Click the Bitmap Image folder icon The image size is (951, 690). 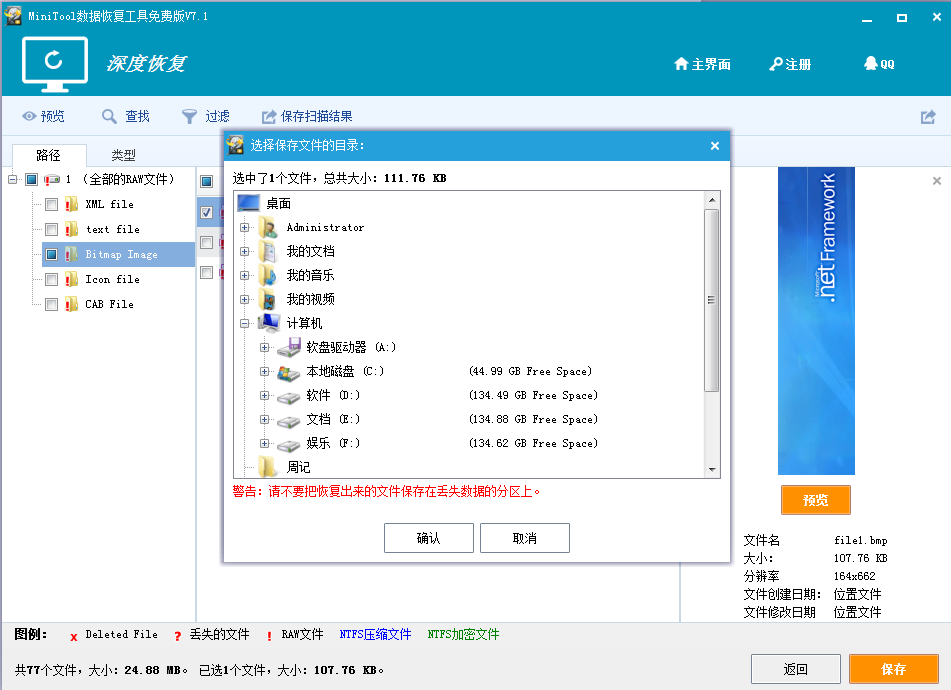pyautogui.click(x=72, y=254)
